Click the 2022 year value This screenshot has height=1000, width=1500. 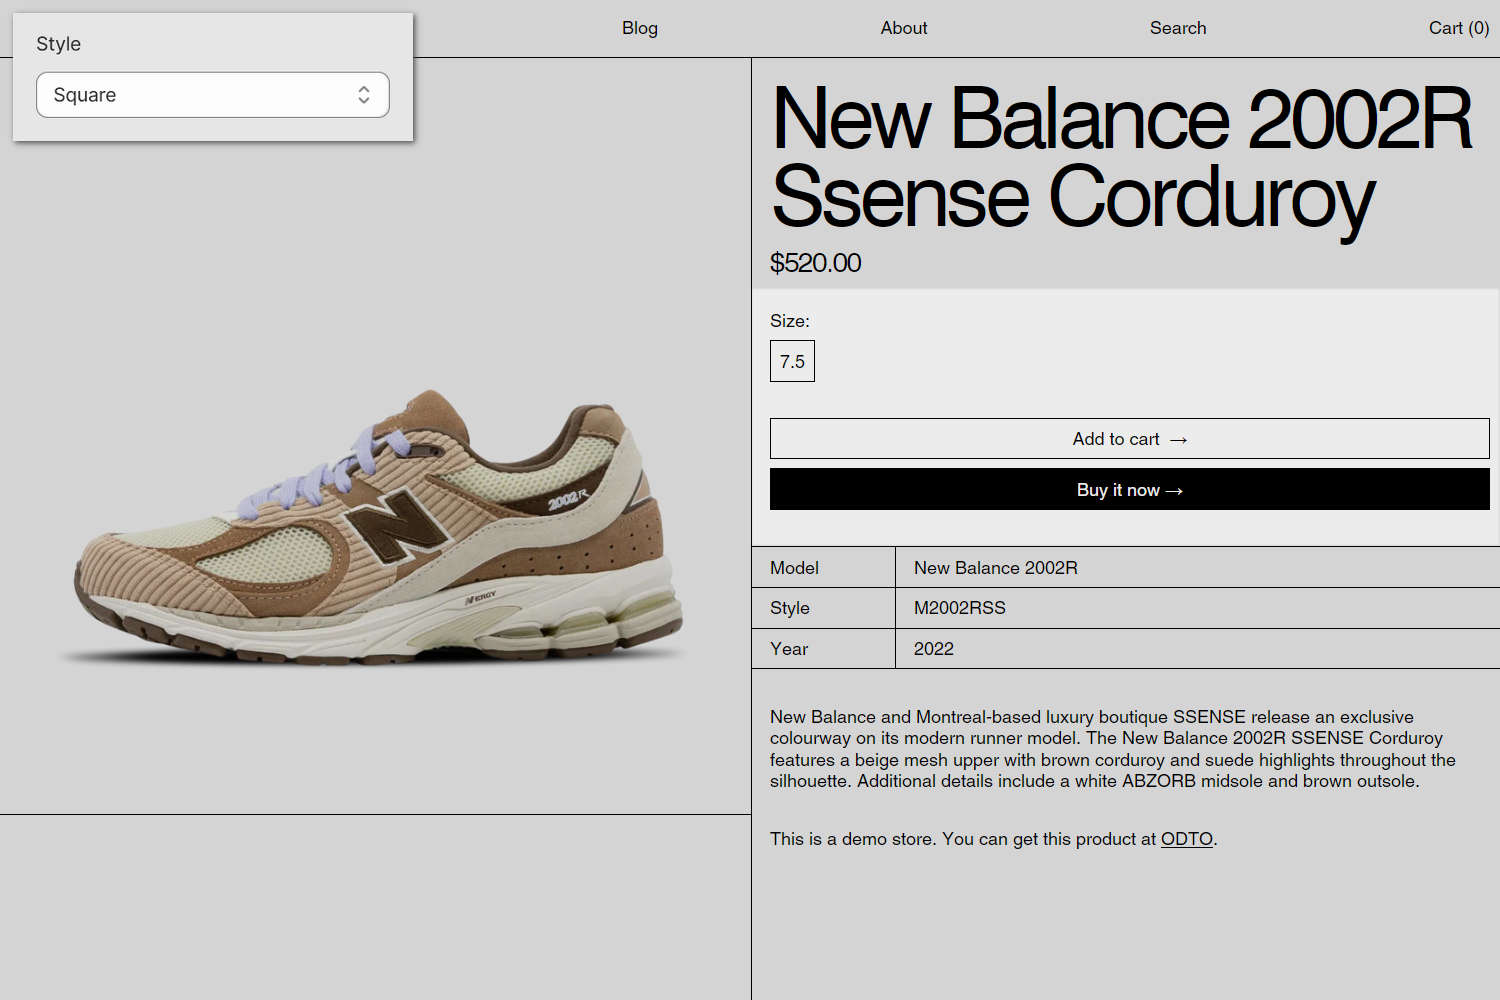934,648
